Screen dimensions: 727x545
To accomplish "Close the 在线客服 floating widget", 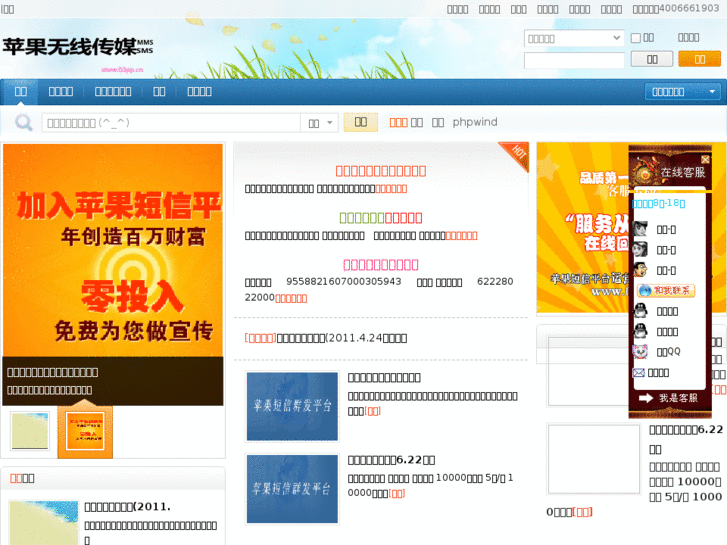I will click(x=705, y=159).
